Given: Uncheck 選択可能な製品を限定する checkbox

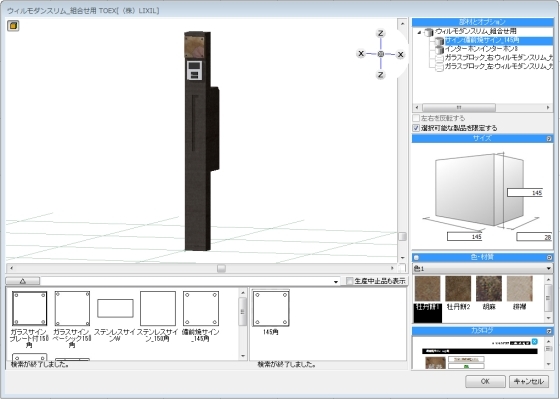Looking at the screenshot, I should point(416,128).
